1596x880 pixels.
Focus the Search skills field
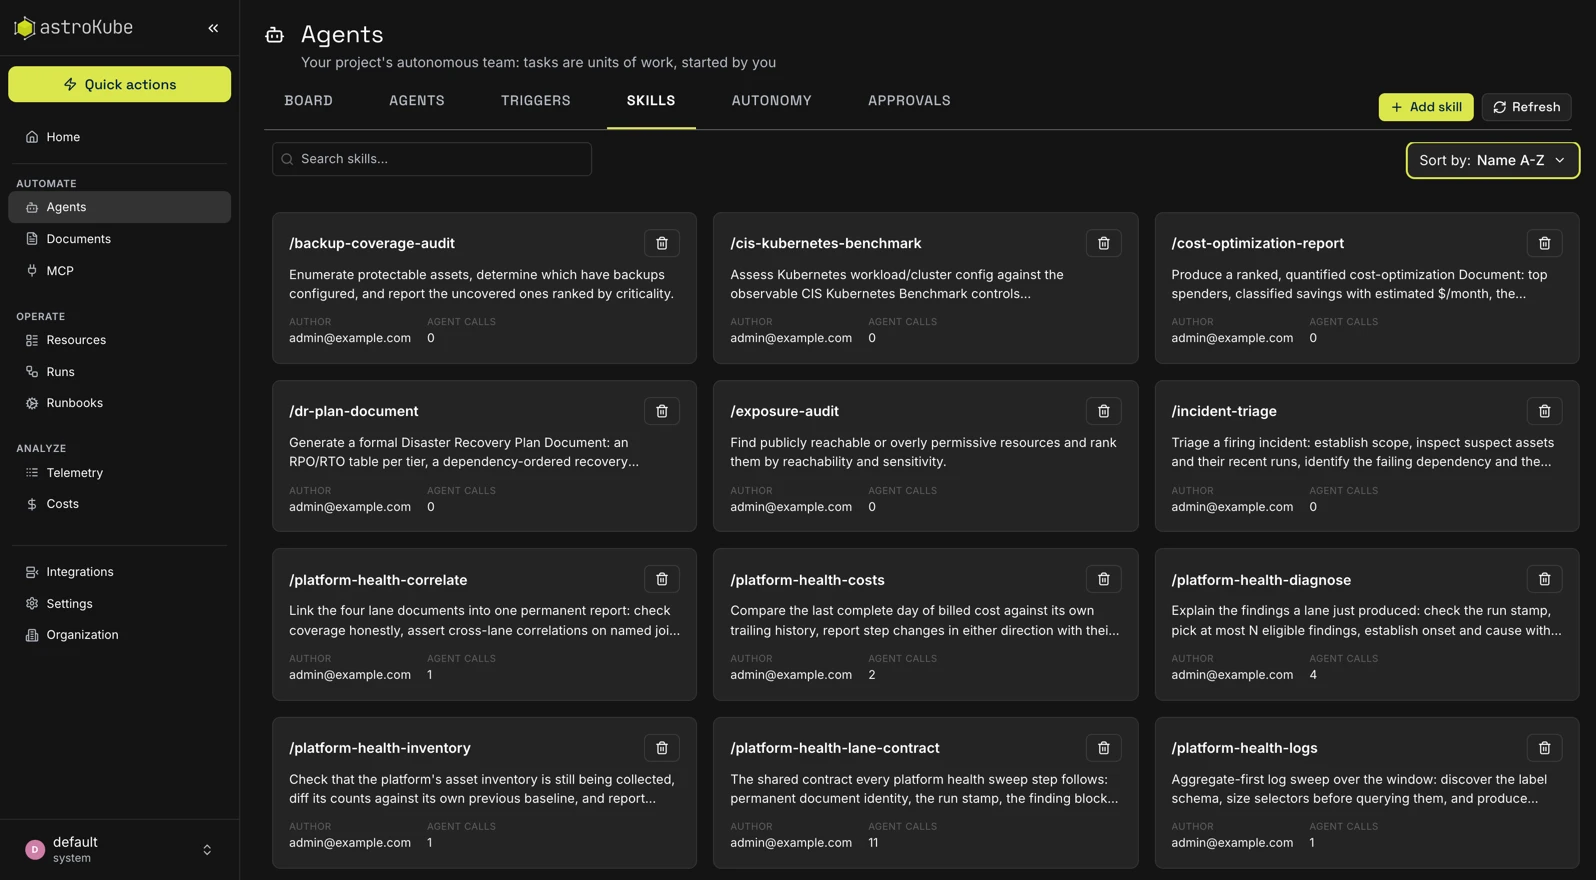[432, 159]
